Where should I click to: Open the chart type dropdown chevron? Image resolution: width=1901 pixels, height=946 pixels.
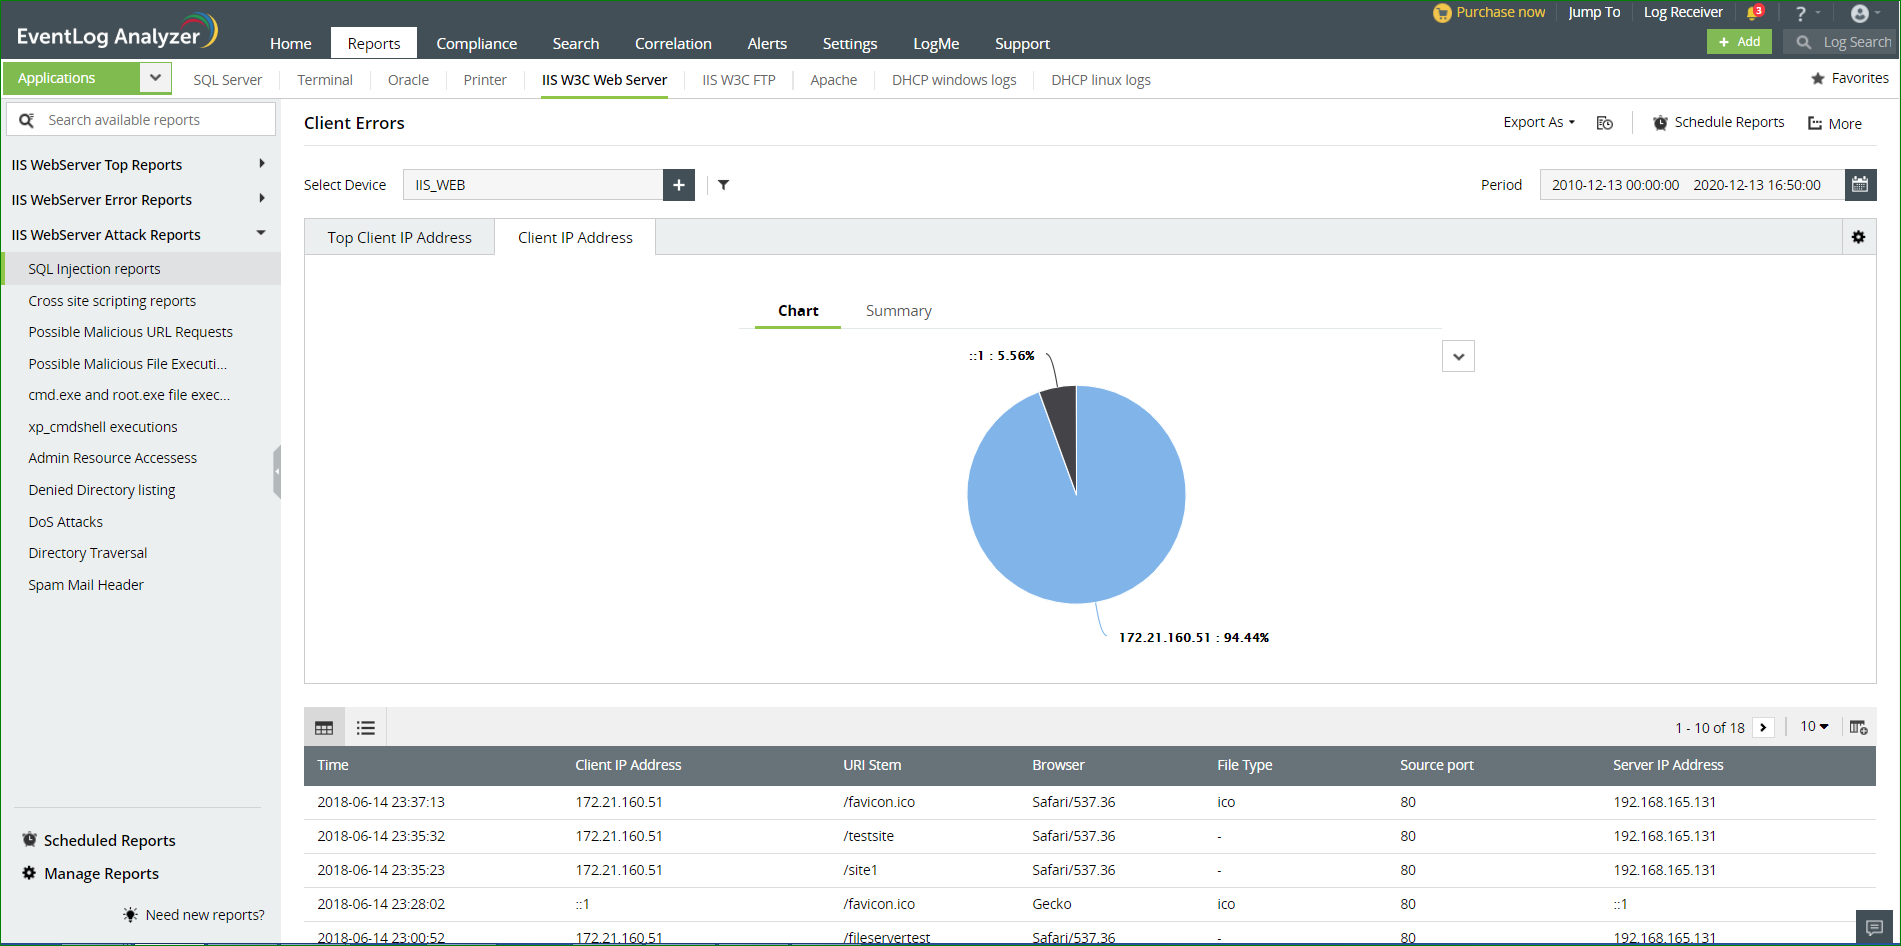coord(1459,357)
